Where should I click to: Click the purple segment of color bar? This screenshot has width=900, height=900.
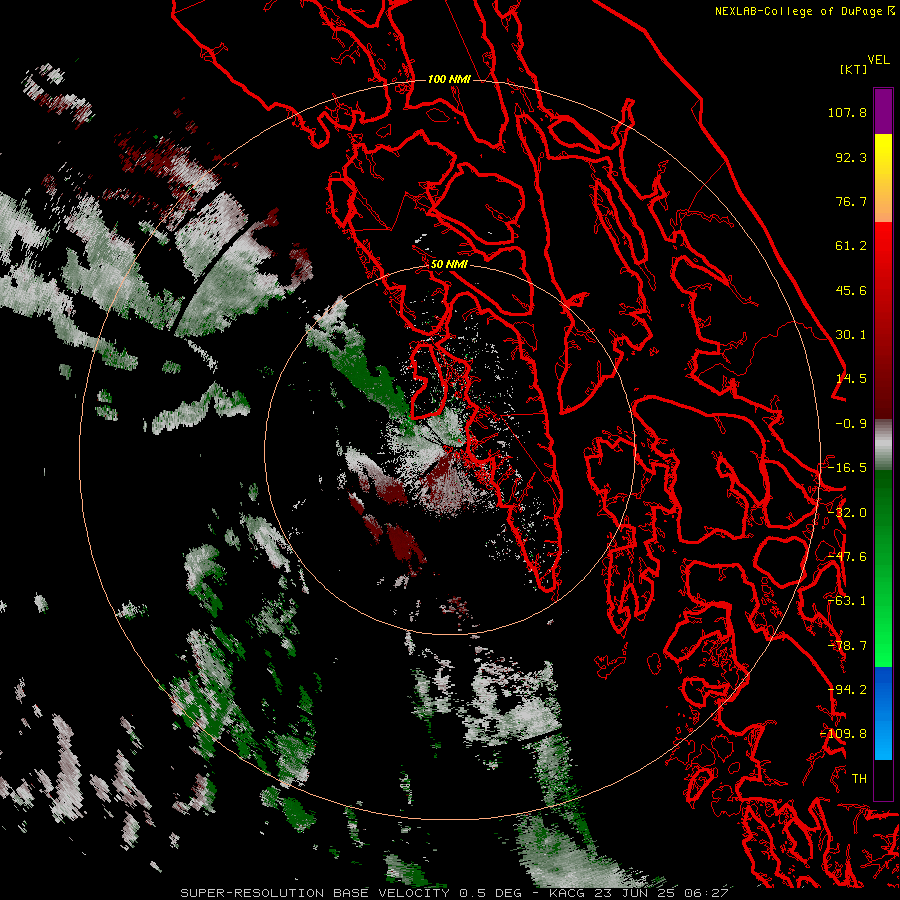pos(883,111)
